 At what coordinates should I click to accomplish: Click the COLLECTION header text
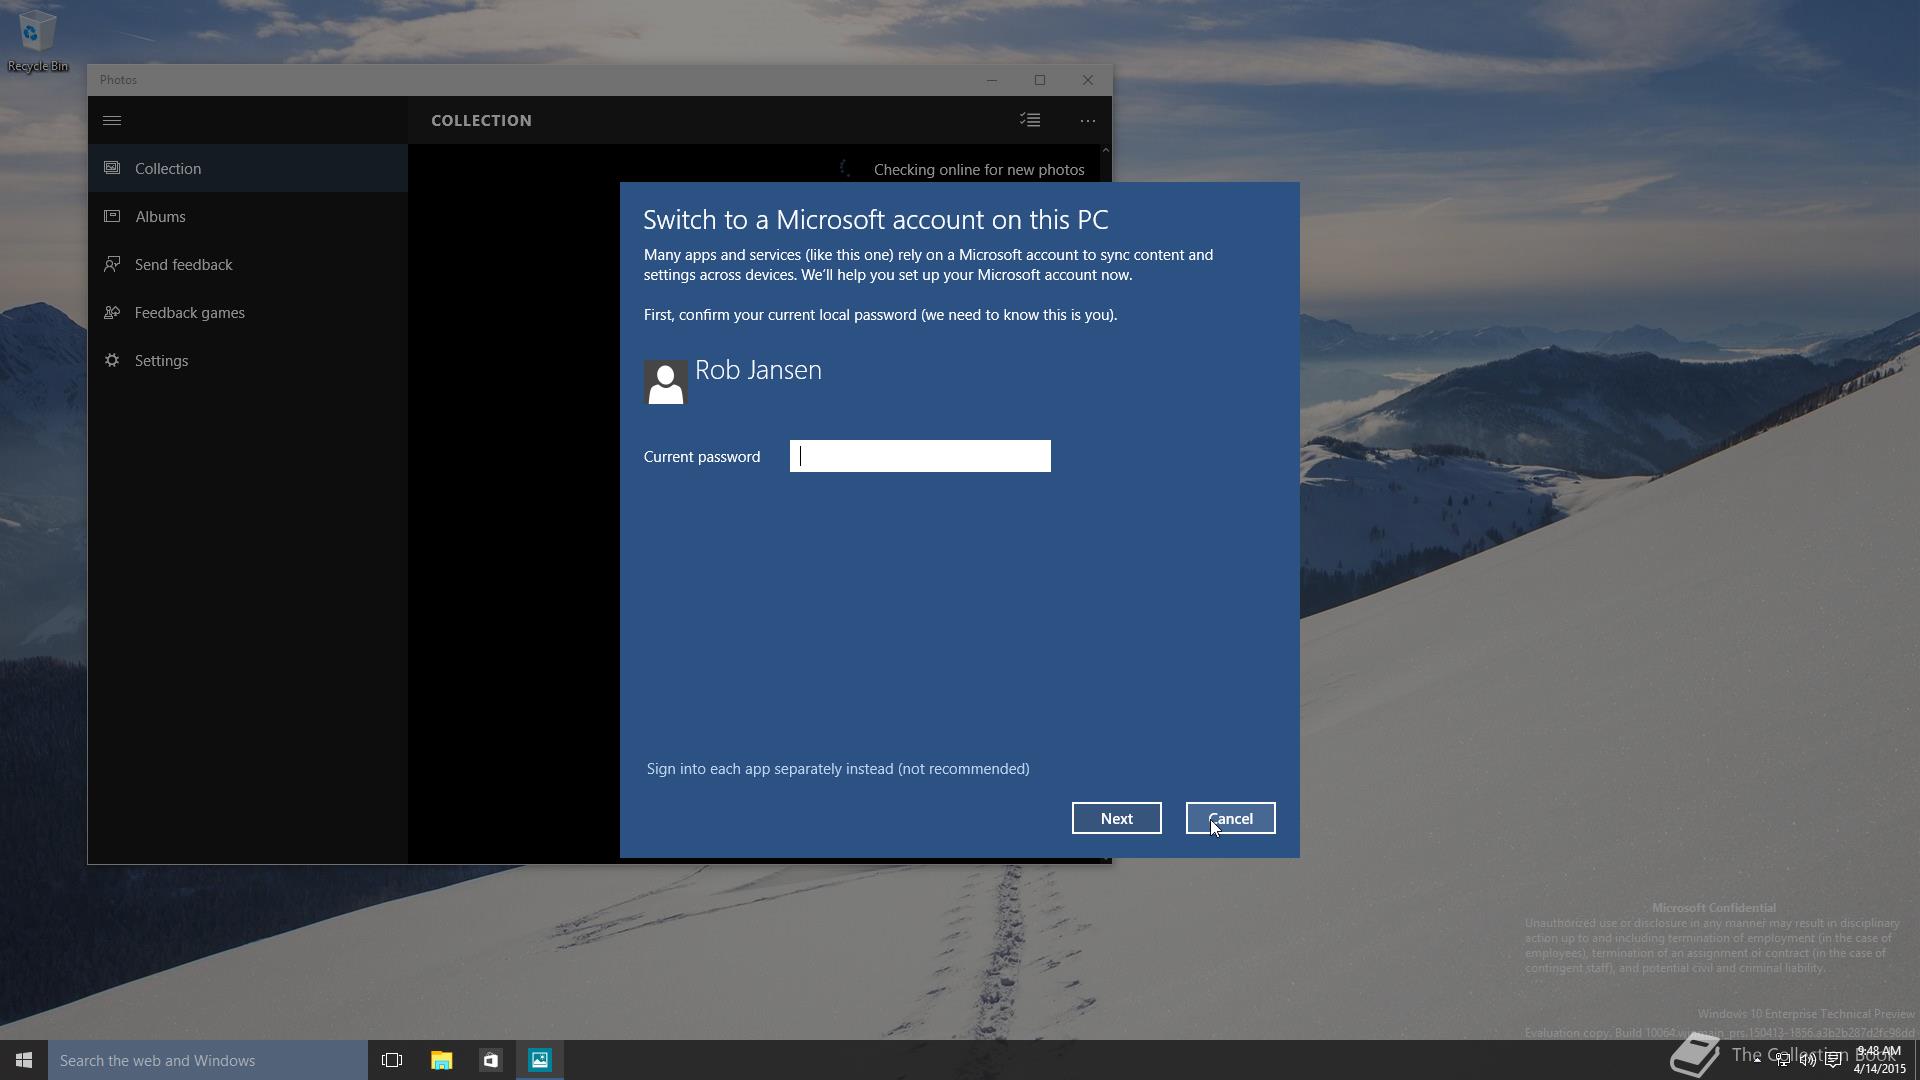(482, 120)
